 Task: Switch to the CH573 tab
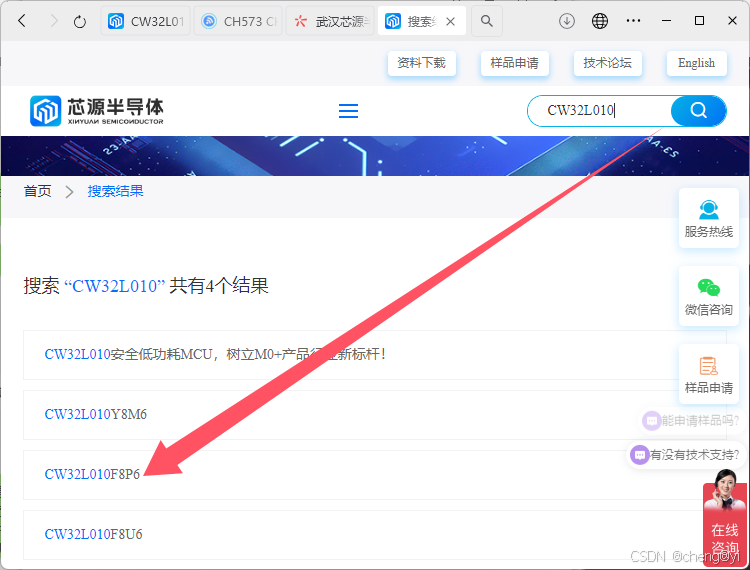pyautogui.click(x=238, y=21)
